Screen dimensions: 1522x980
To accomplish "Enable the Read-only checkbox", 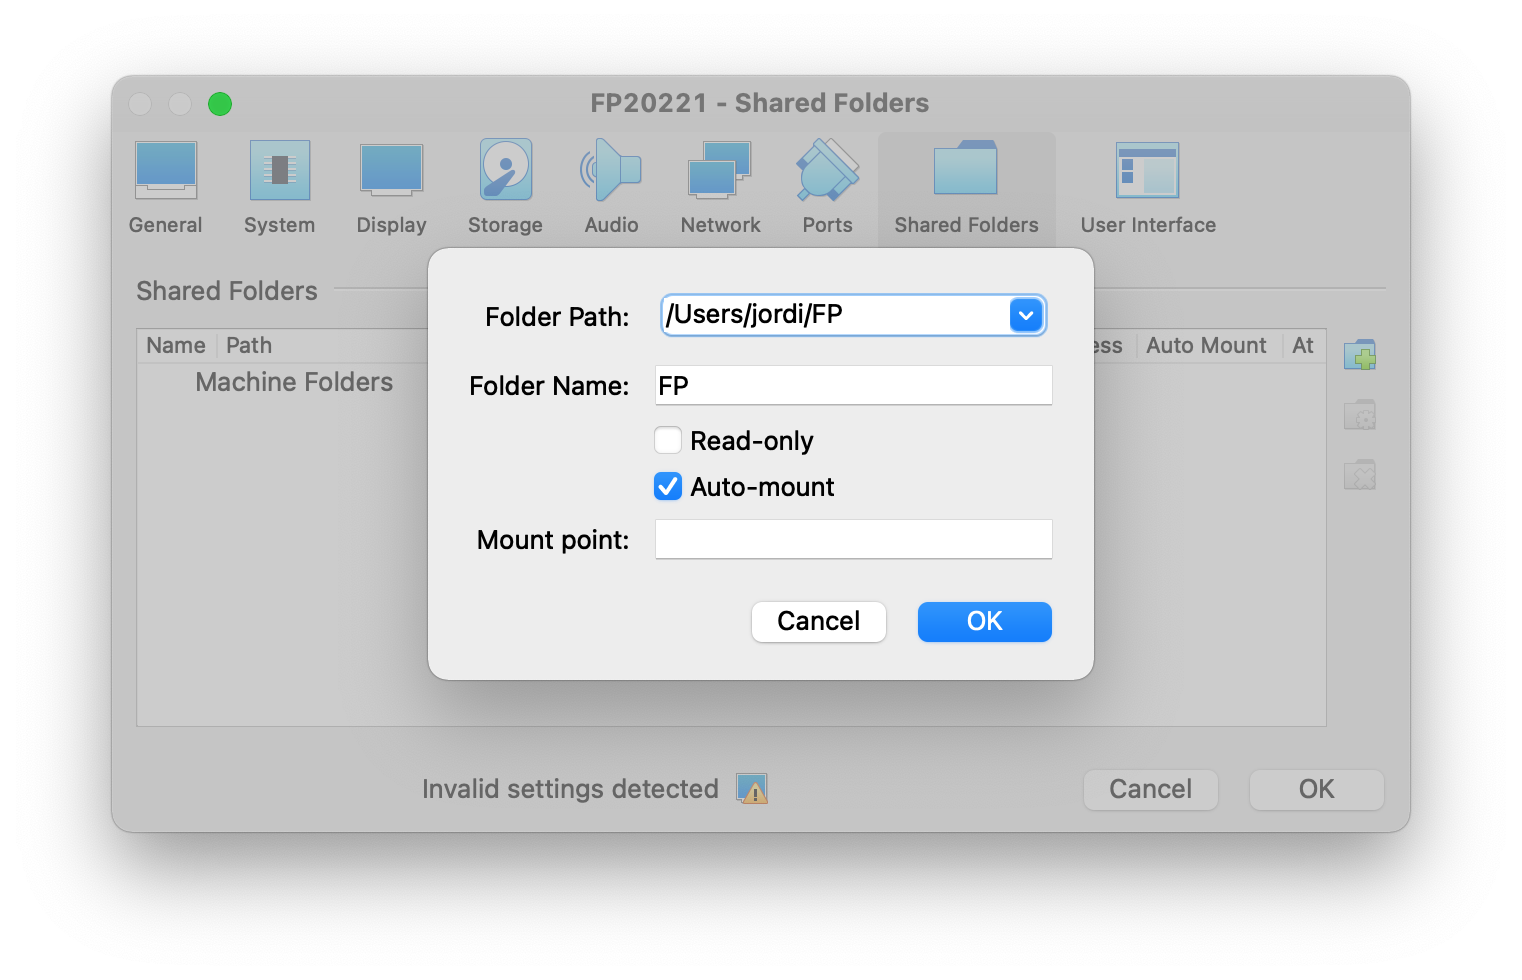I will (668, 441).
